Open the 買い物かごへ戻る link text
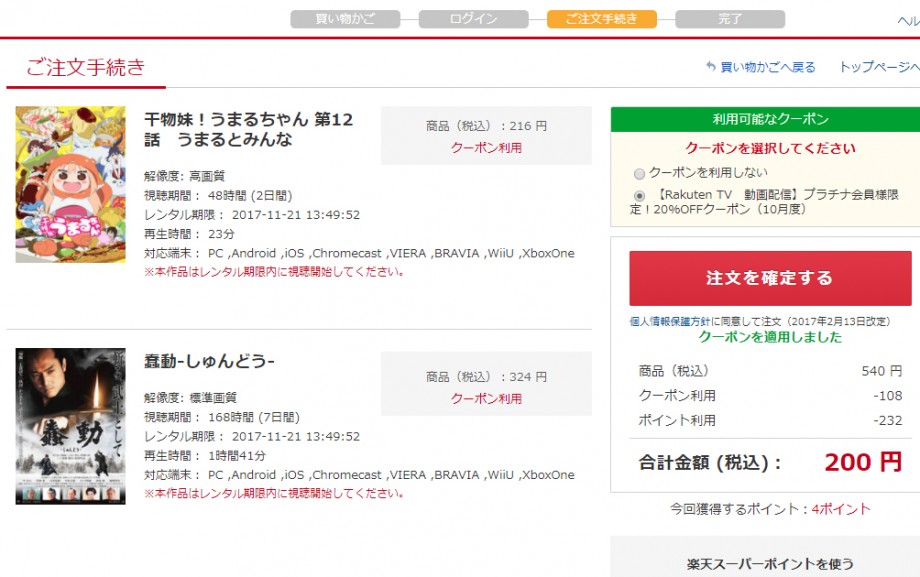The height and width of the screenshot is (577, 920). point(767,67)
